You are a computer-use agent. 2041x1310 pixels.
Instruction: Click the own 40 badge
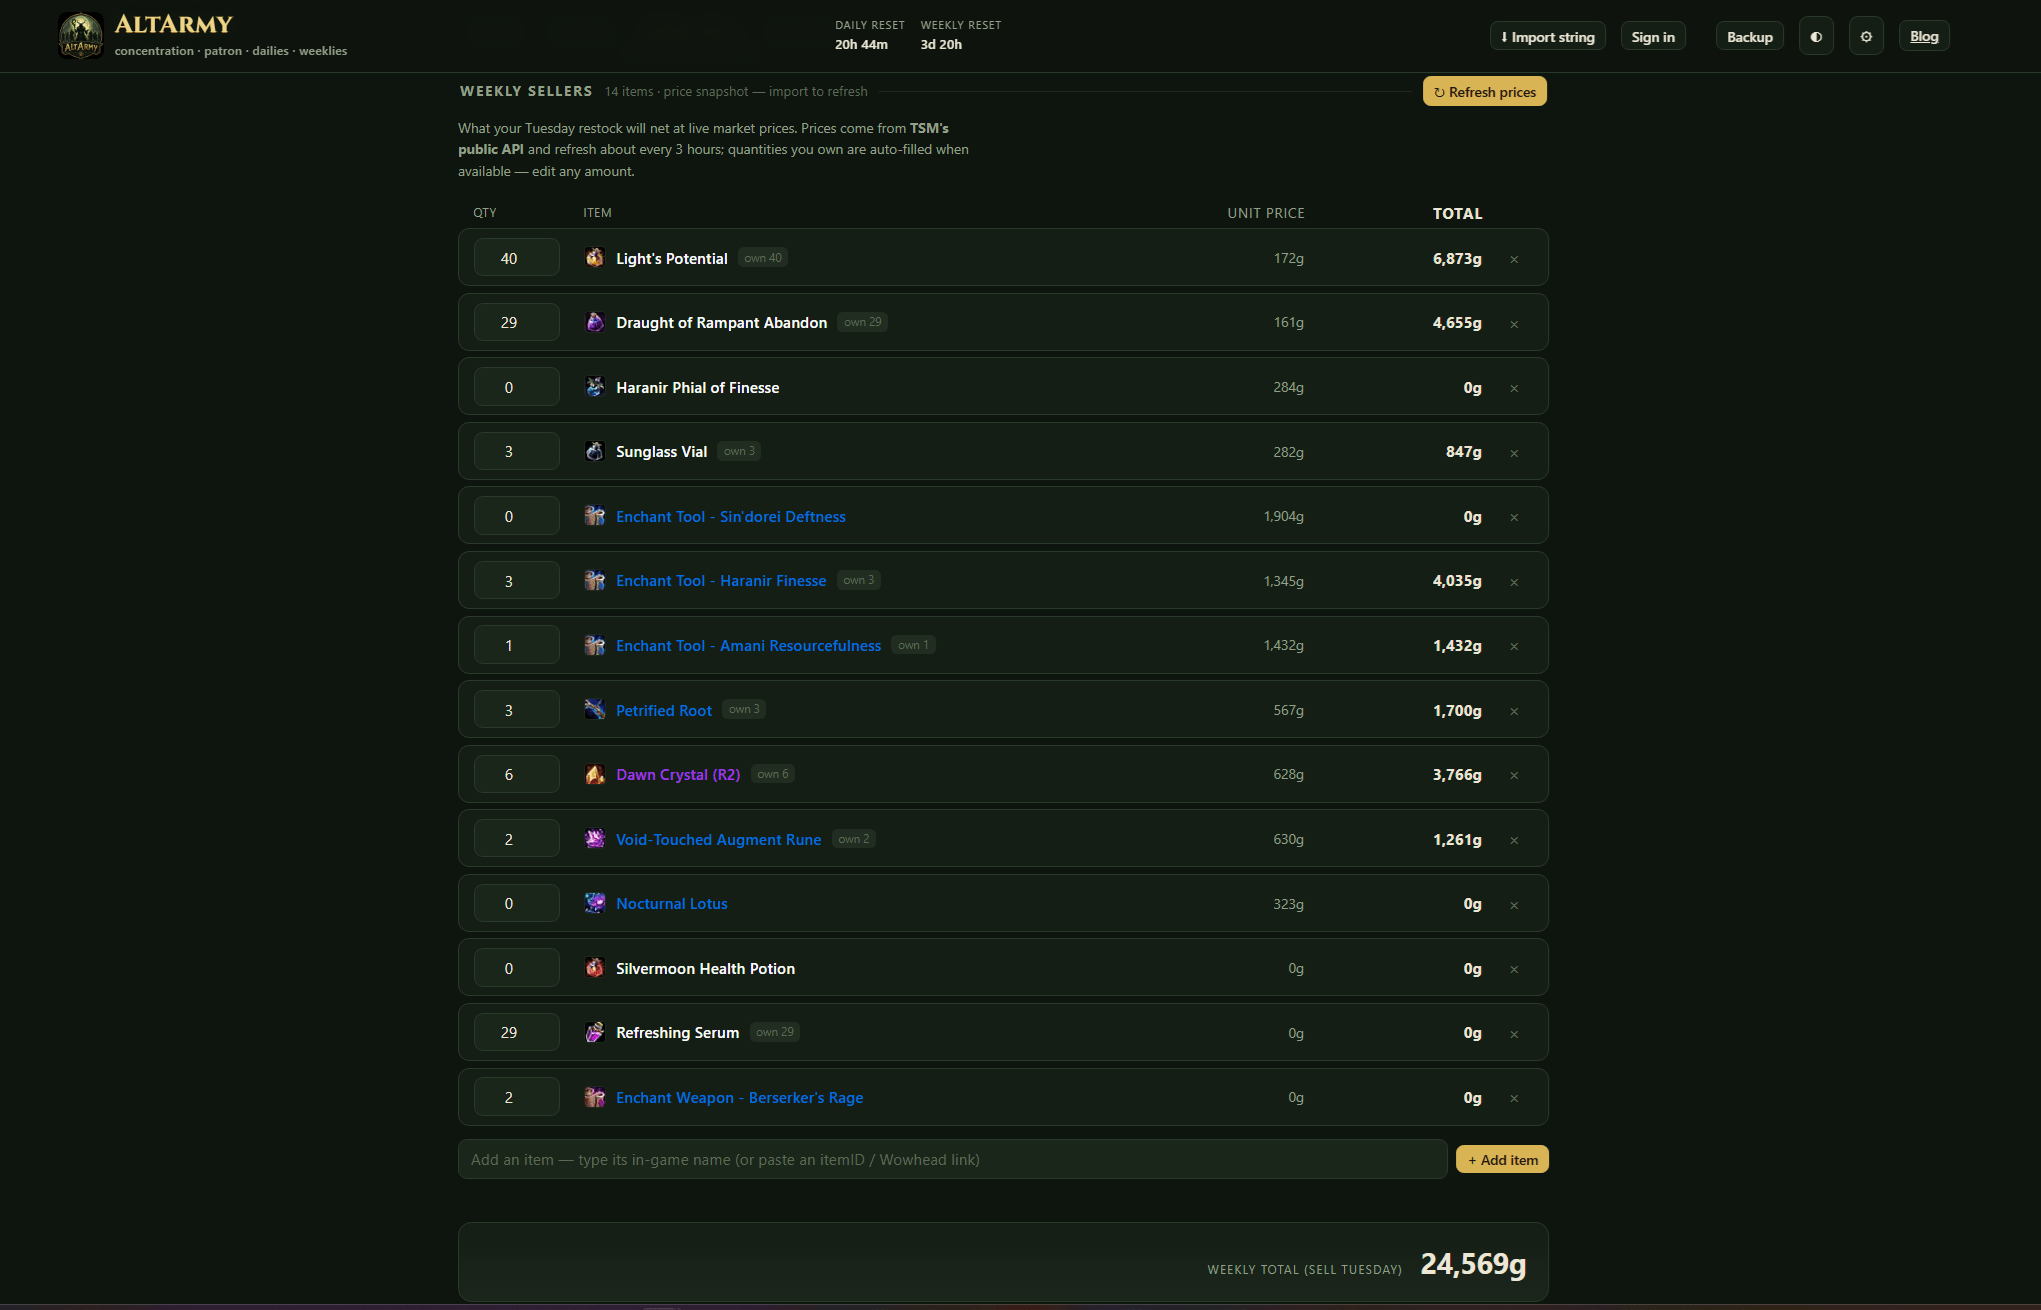point(763,258)
